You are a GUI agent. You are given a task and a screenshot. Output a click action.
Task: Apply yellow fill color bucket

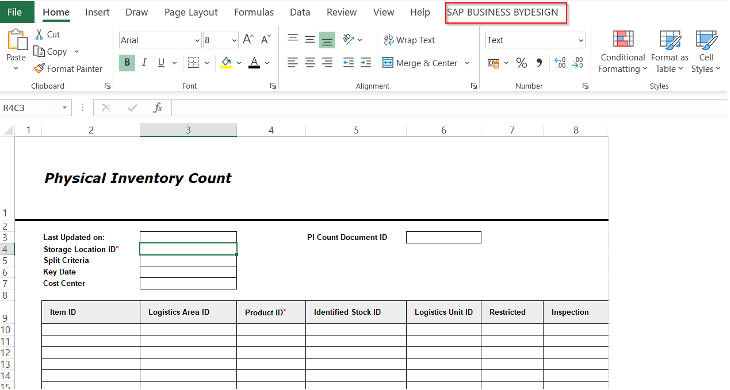(x=226, y=62)
